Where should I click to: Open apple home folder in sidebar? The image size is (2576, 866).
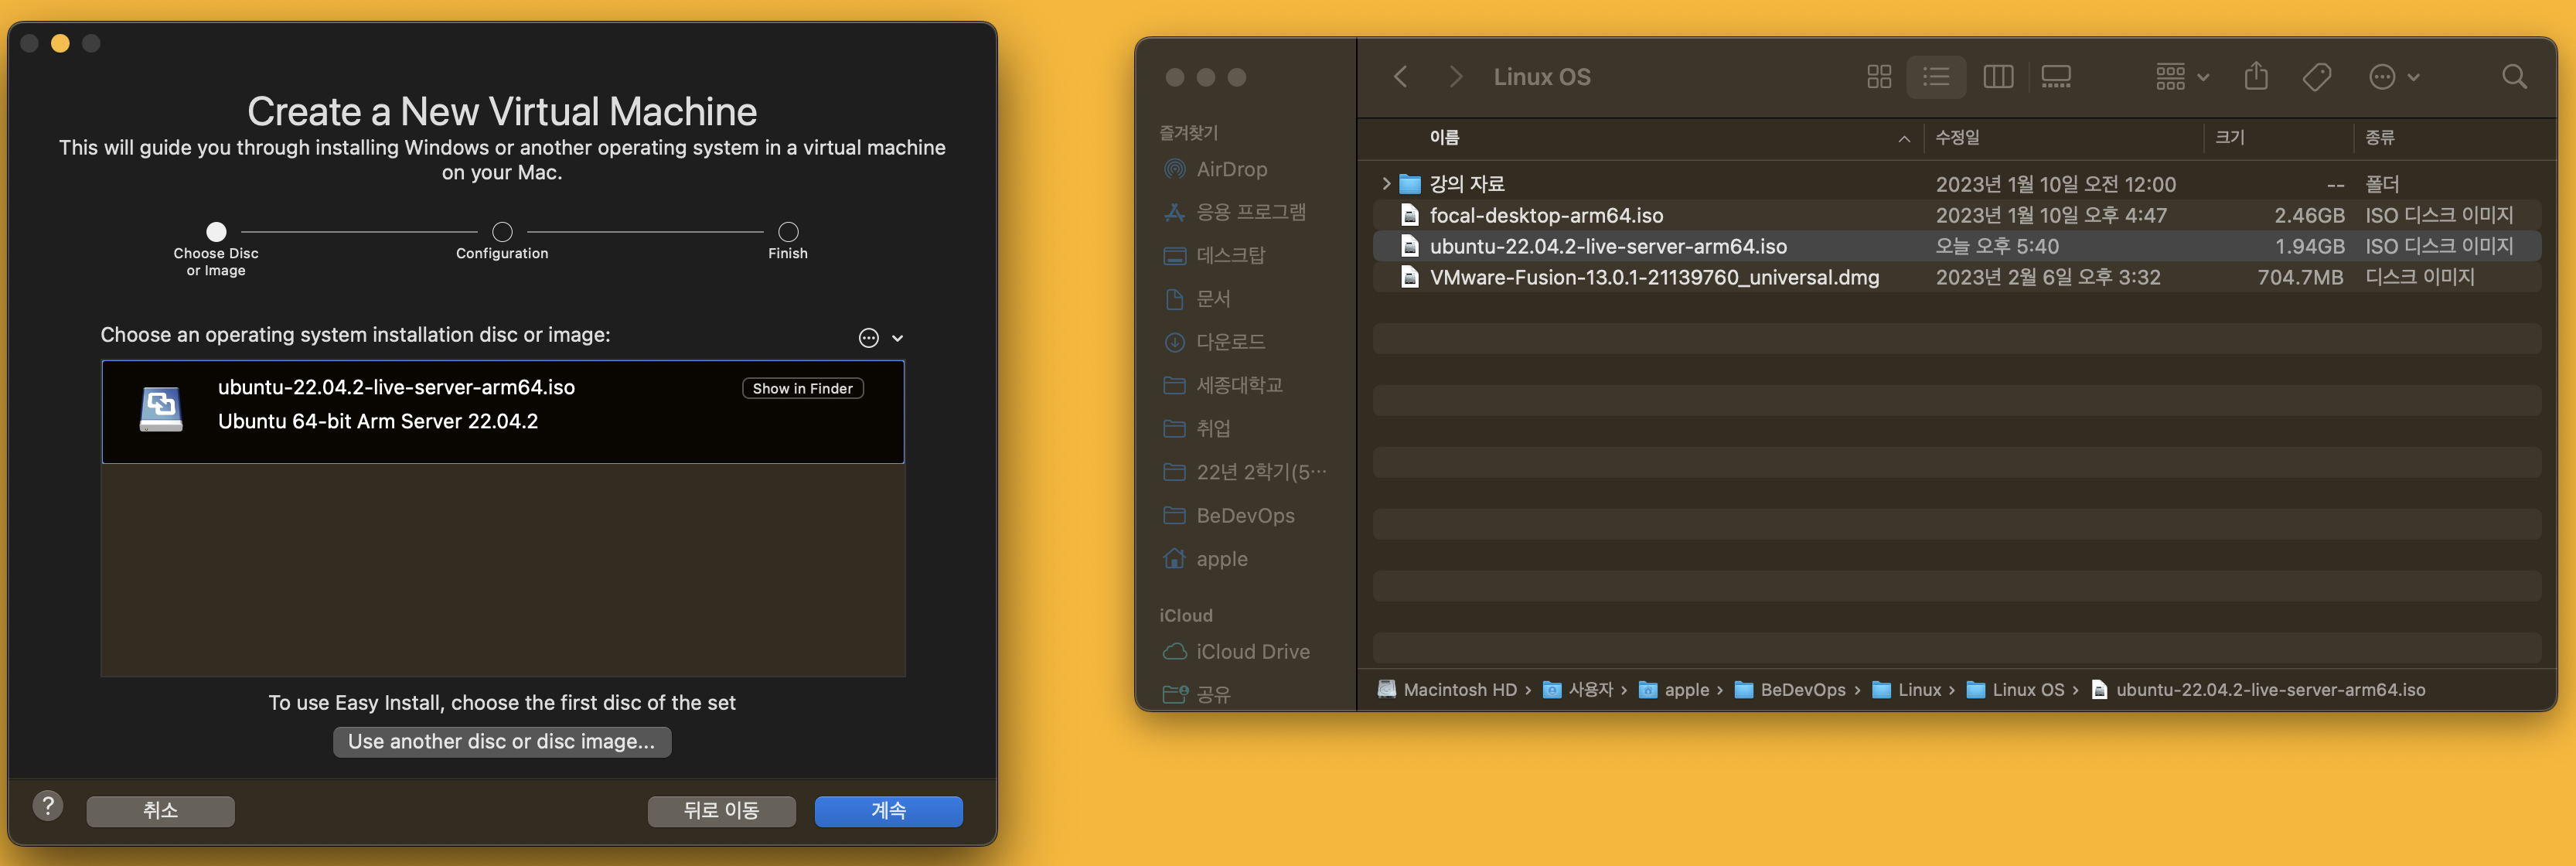click(x=1205, y=559)
